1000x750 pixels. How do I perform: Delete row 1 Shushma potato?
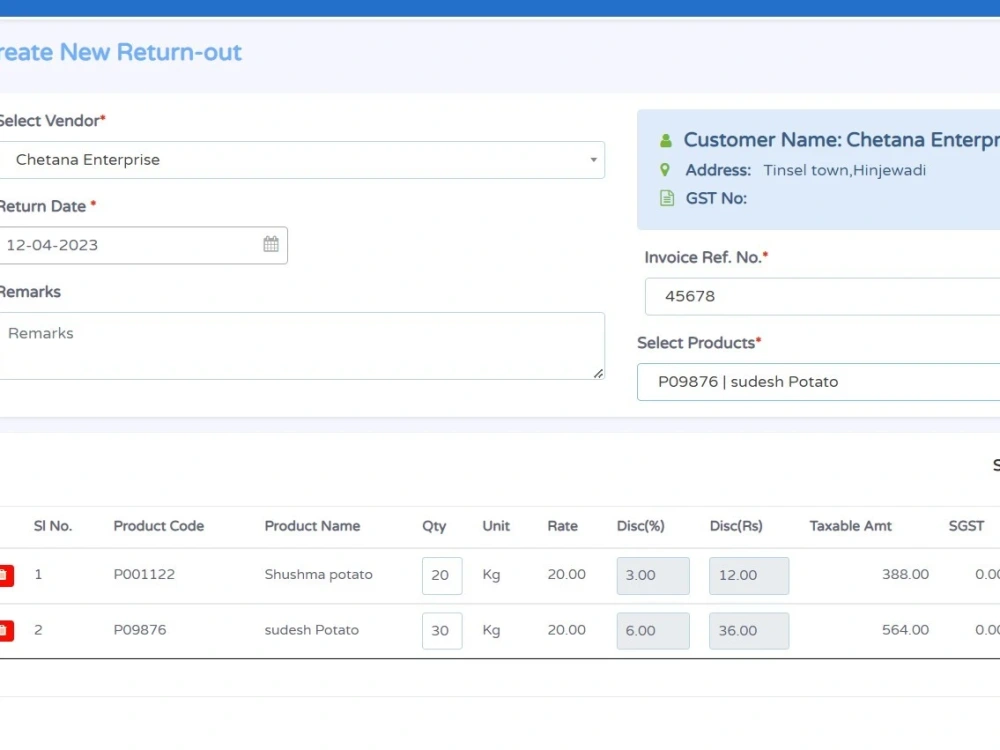6,575
